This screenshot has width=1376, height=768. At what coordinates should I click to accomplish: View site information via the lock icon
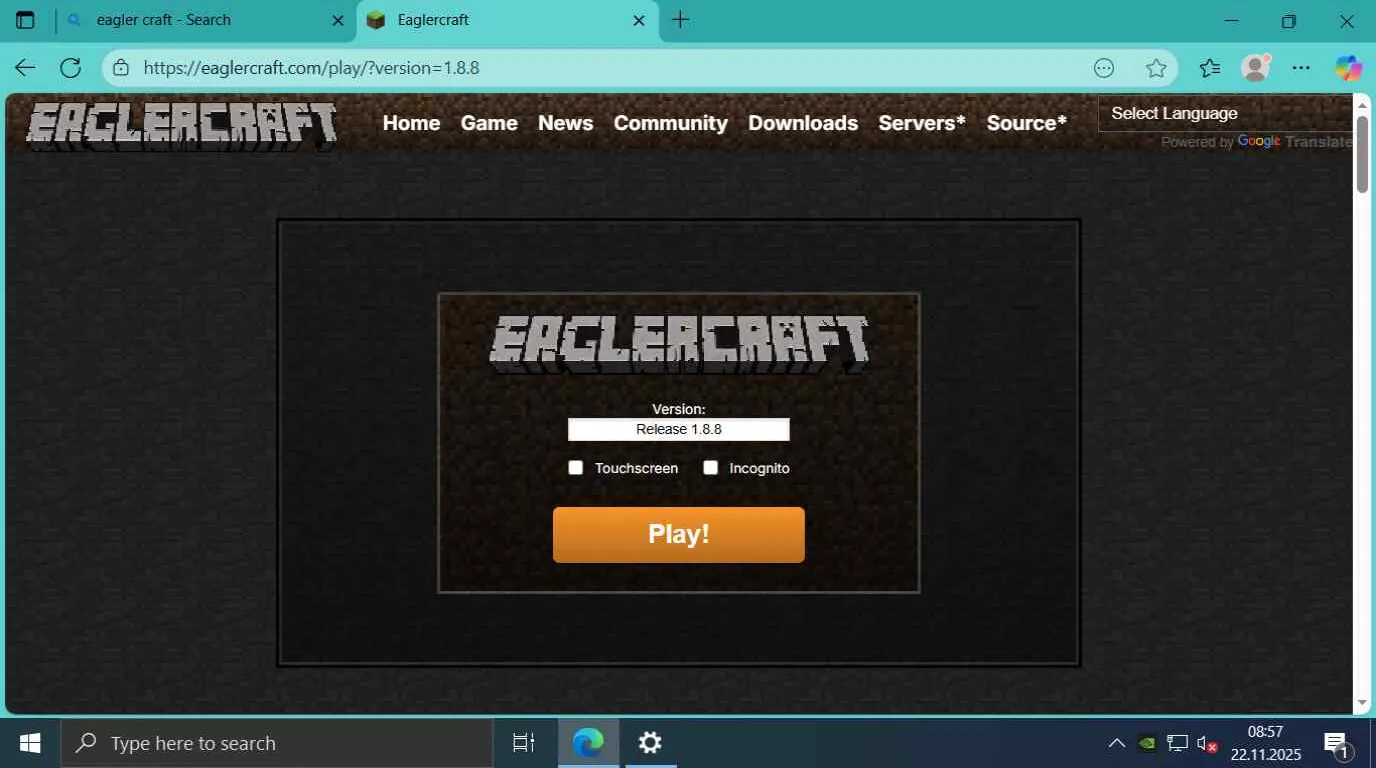point(121,68)
